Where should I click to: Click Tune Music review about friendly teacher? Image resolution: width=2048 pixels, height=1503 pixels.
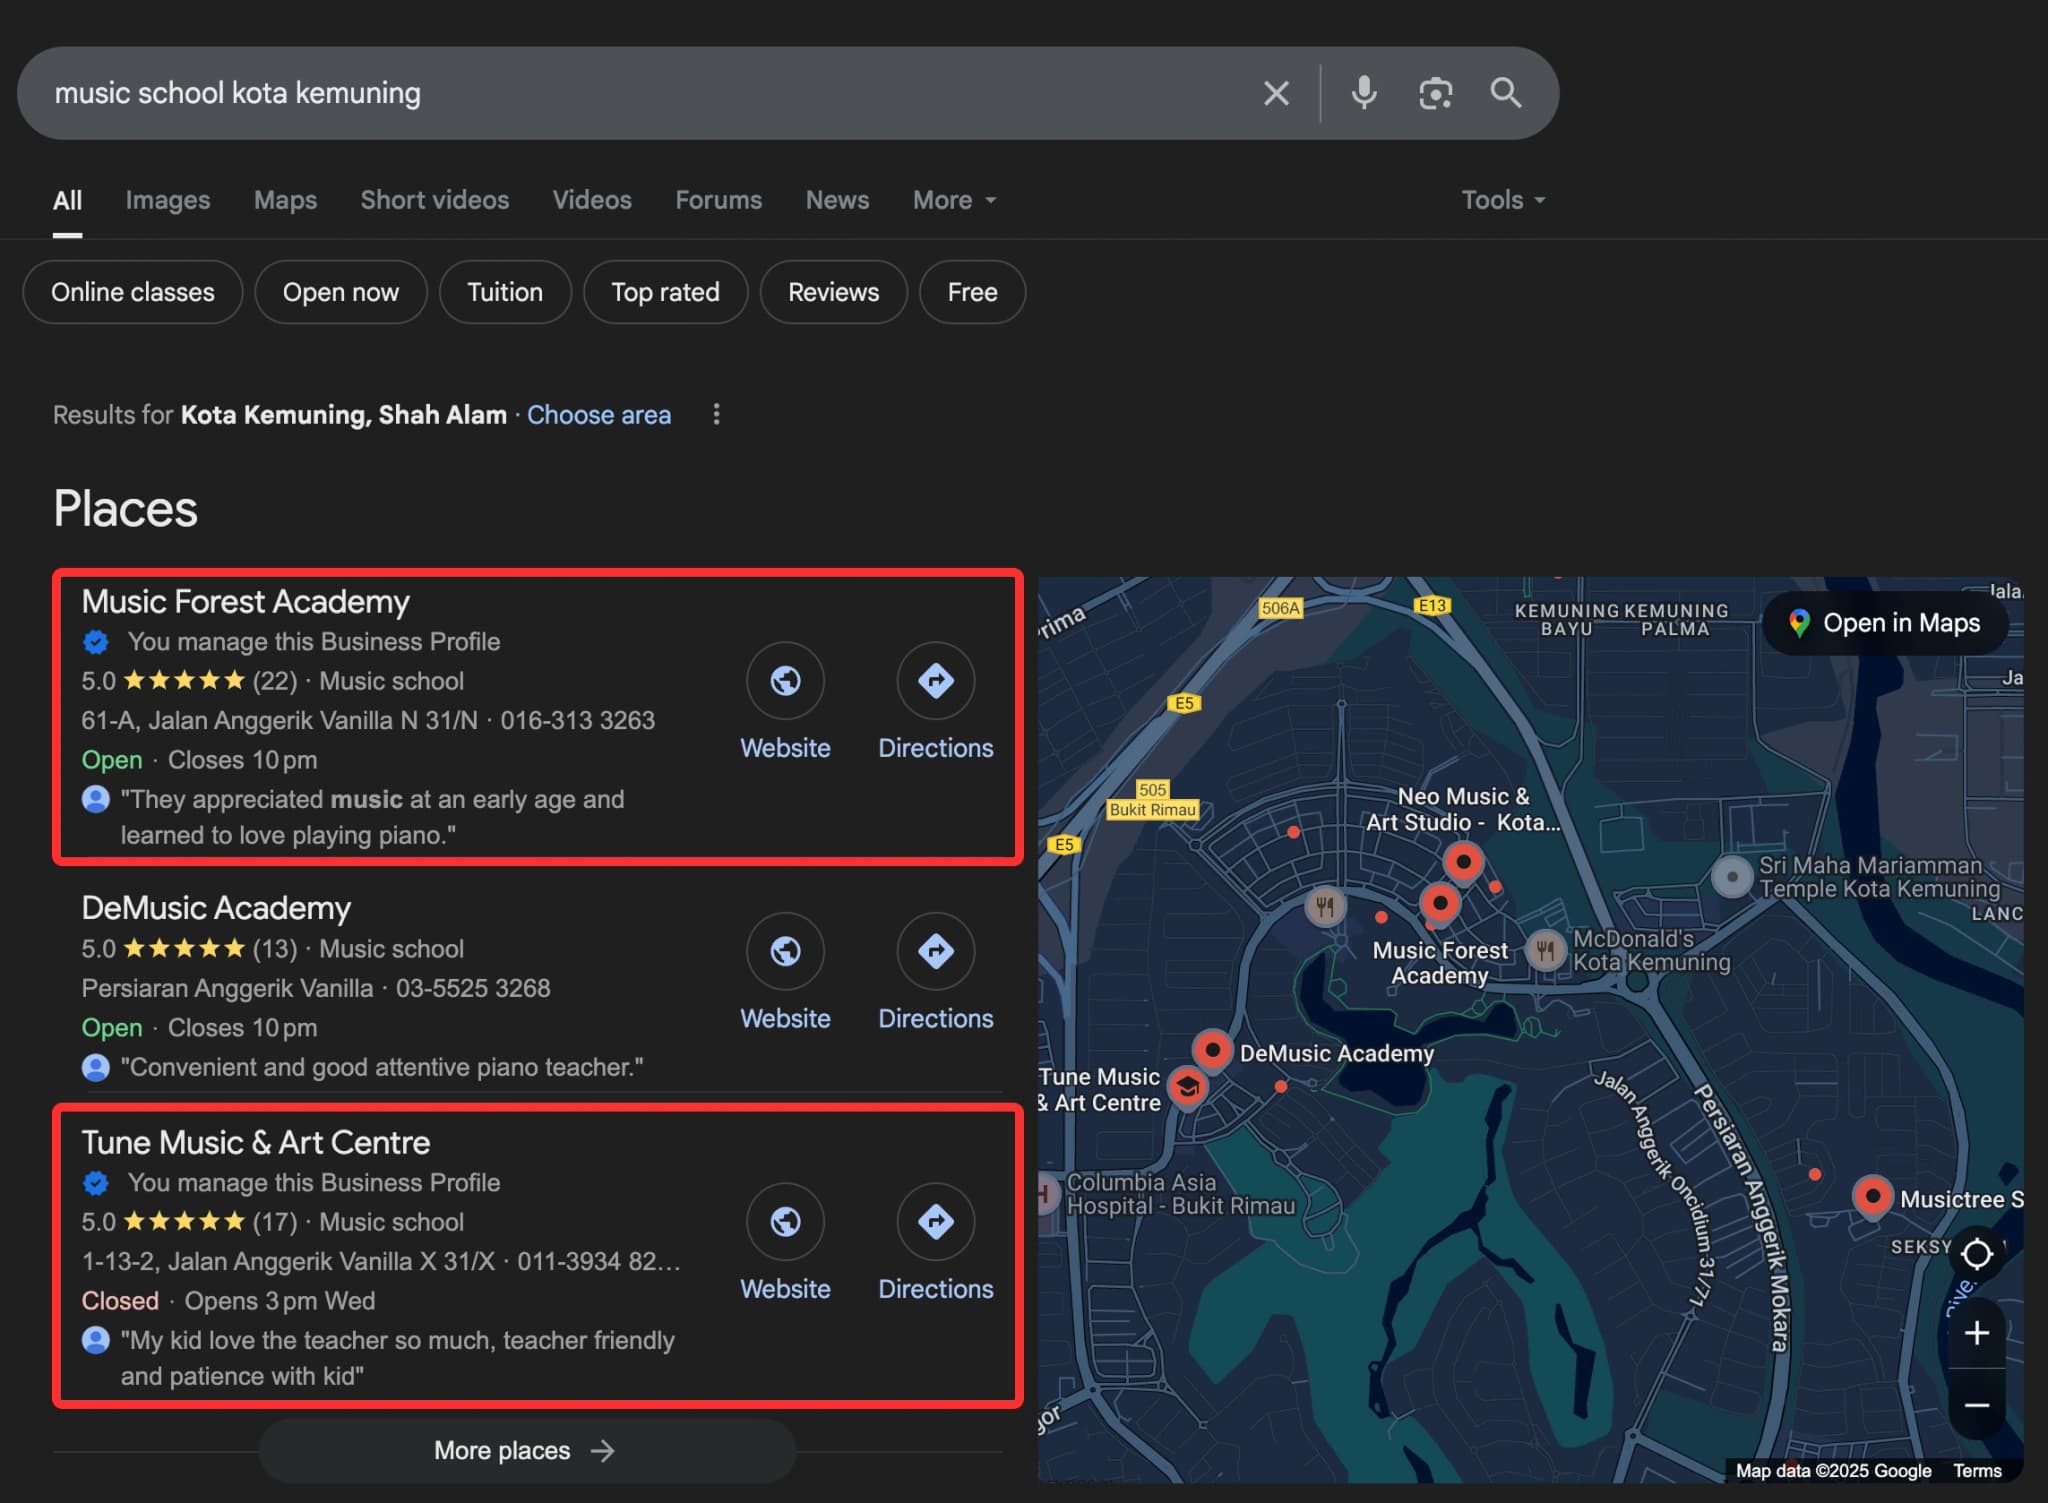pos(397,1358)
